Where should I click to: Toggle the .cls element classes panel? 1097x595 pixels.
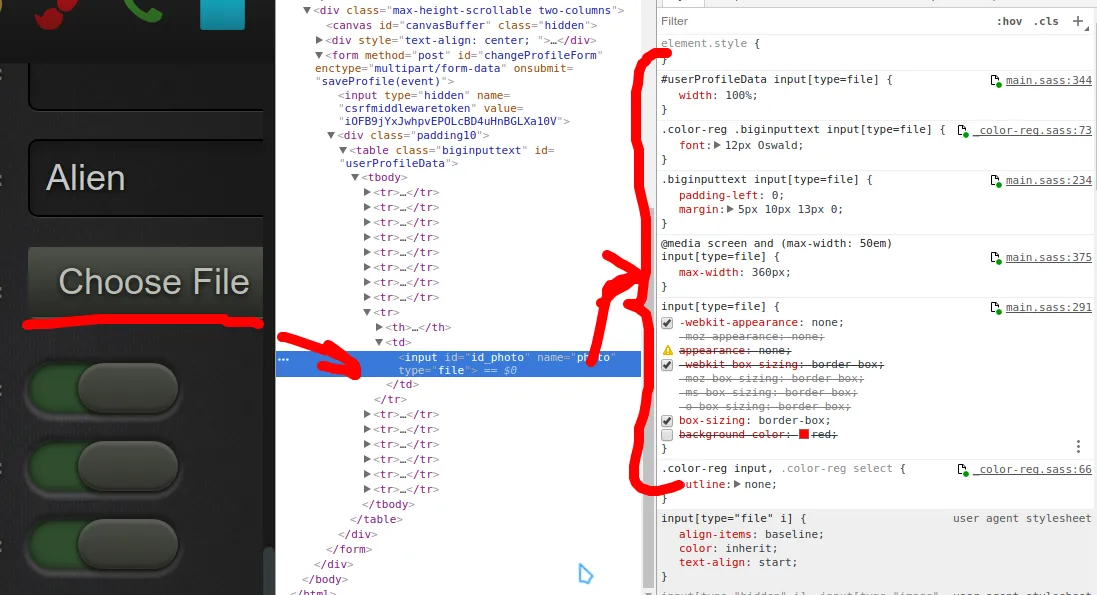click(x=1047, y=21)
